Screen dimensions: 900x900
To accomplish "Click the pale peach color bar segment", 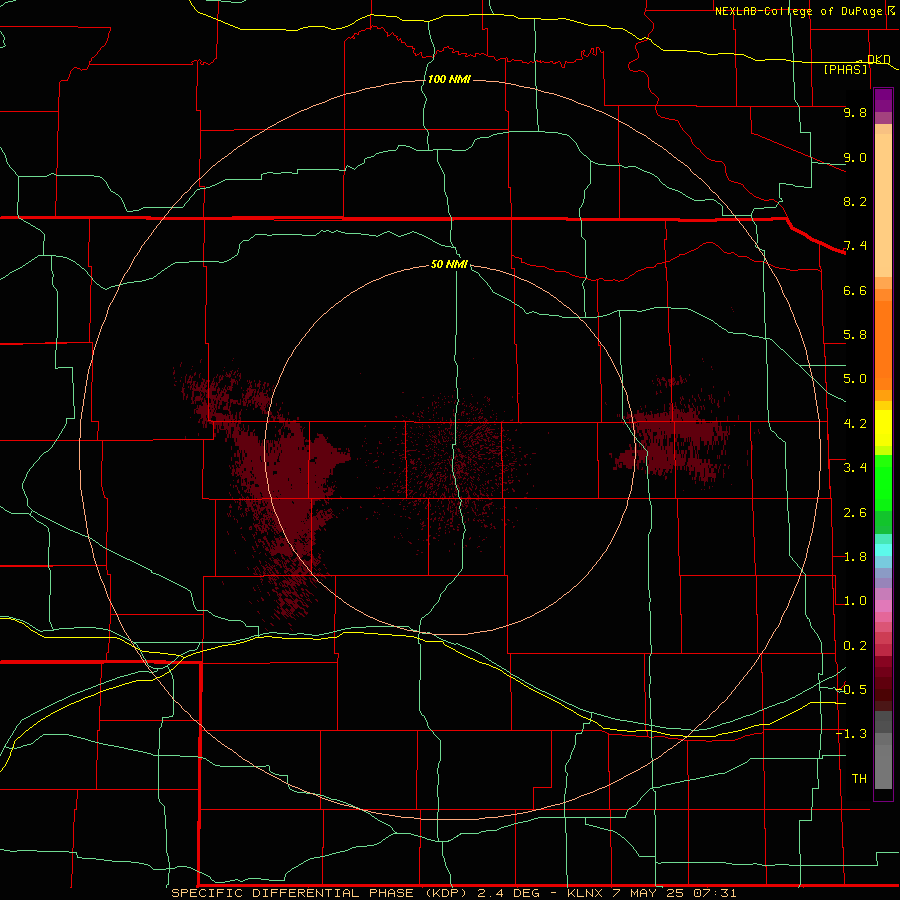I will 883,205.
